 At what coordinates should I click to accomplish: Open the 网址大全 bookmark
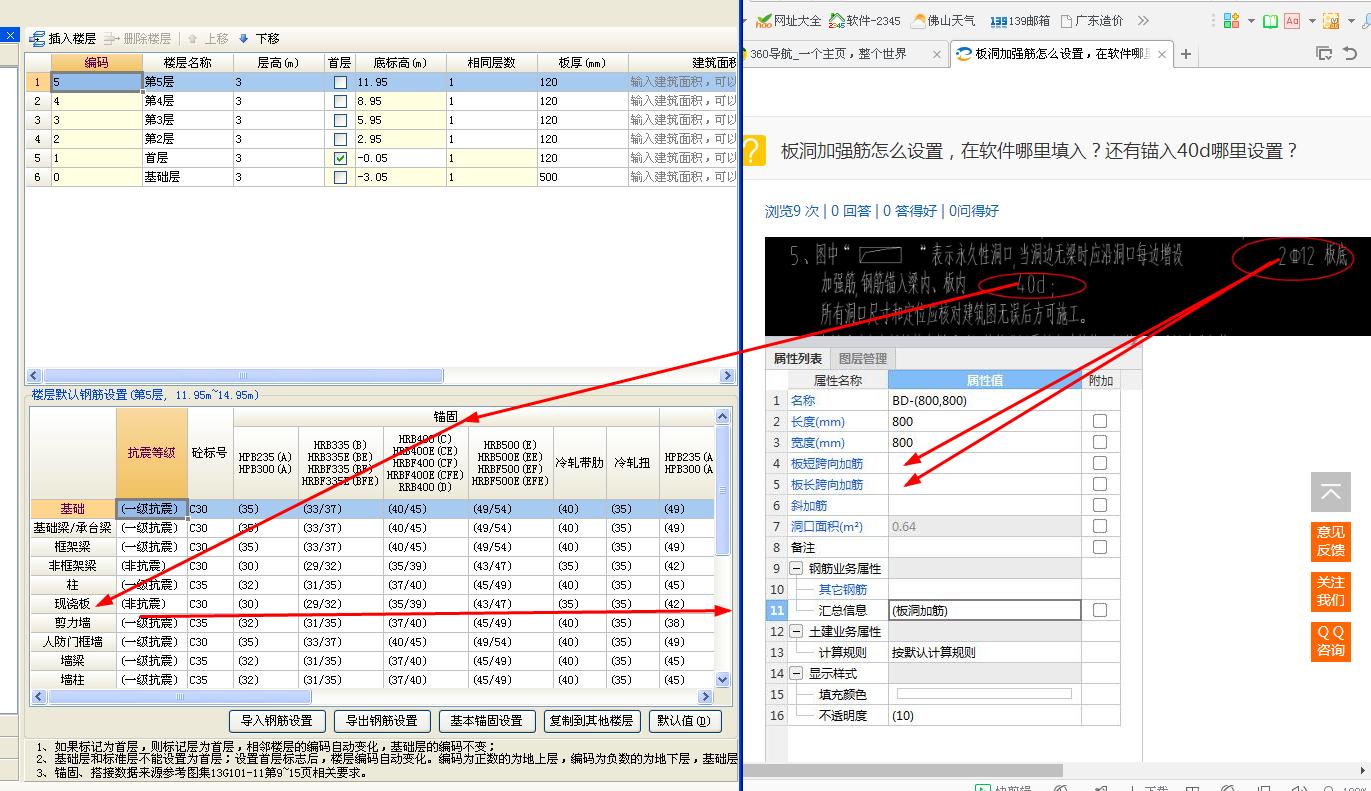coord(788,20)
